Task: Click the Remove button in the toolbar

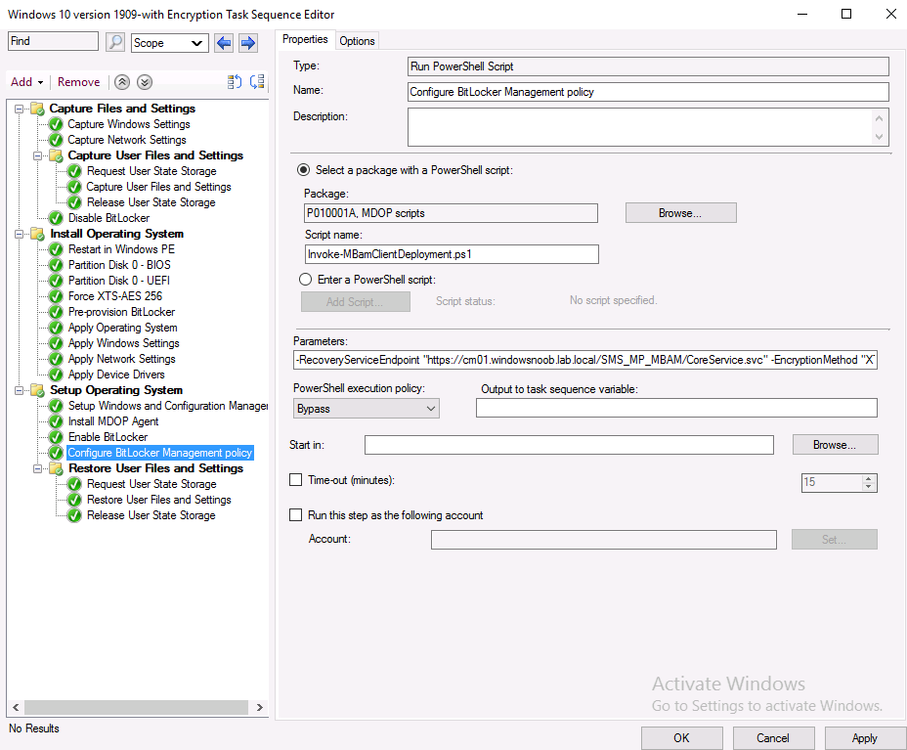Action: click(x=79, y=82)
